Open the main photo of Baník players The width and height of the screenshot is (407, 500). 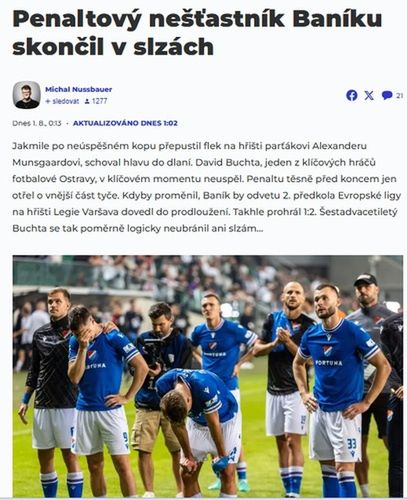point(208,376)
